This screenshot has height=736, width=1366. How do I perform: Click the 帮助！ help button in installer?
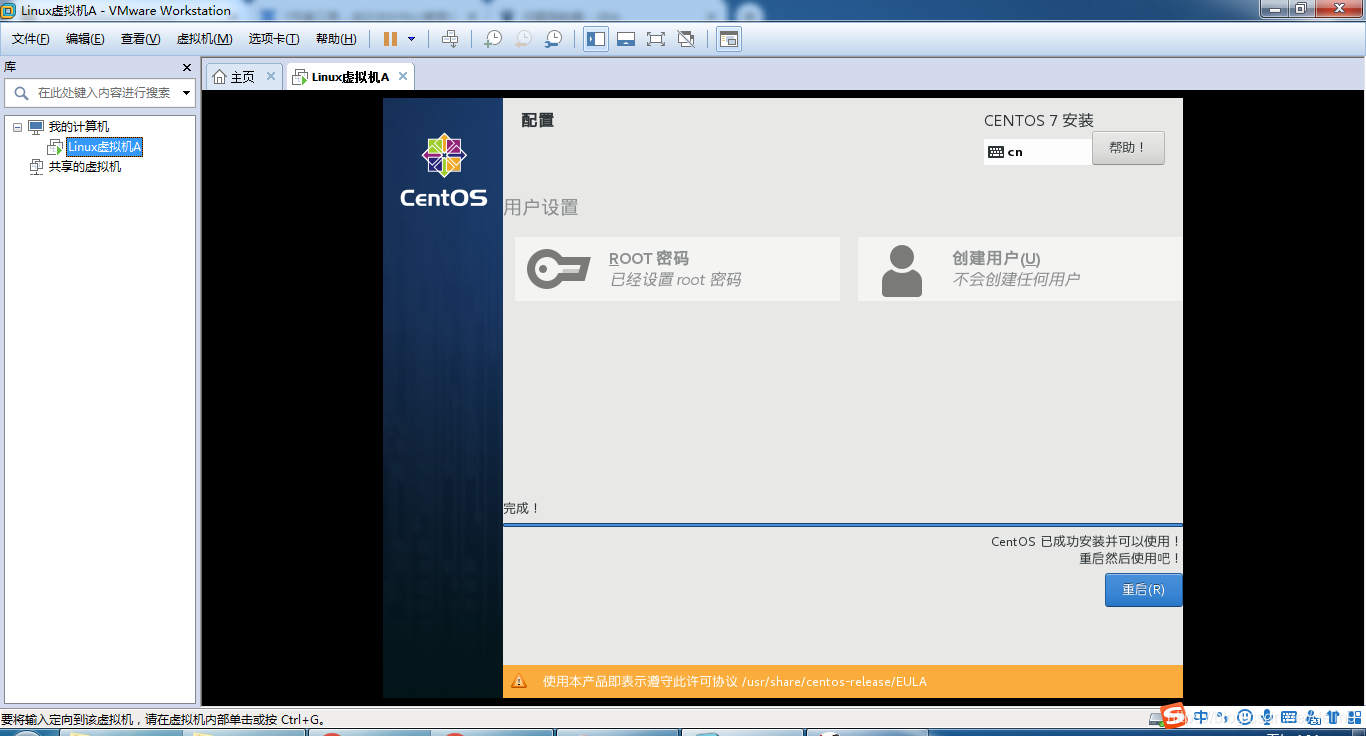(1128, 148)
